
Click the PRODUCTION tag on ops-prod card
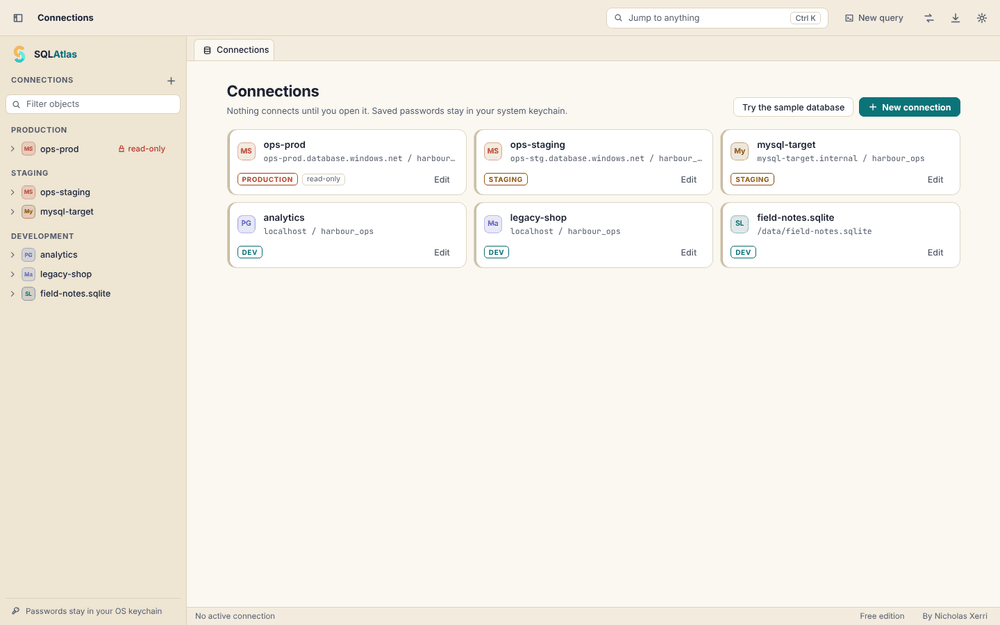(x=267, y=179)
